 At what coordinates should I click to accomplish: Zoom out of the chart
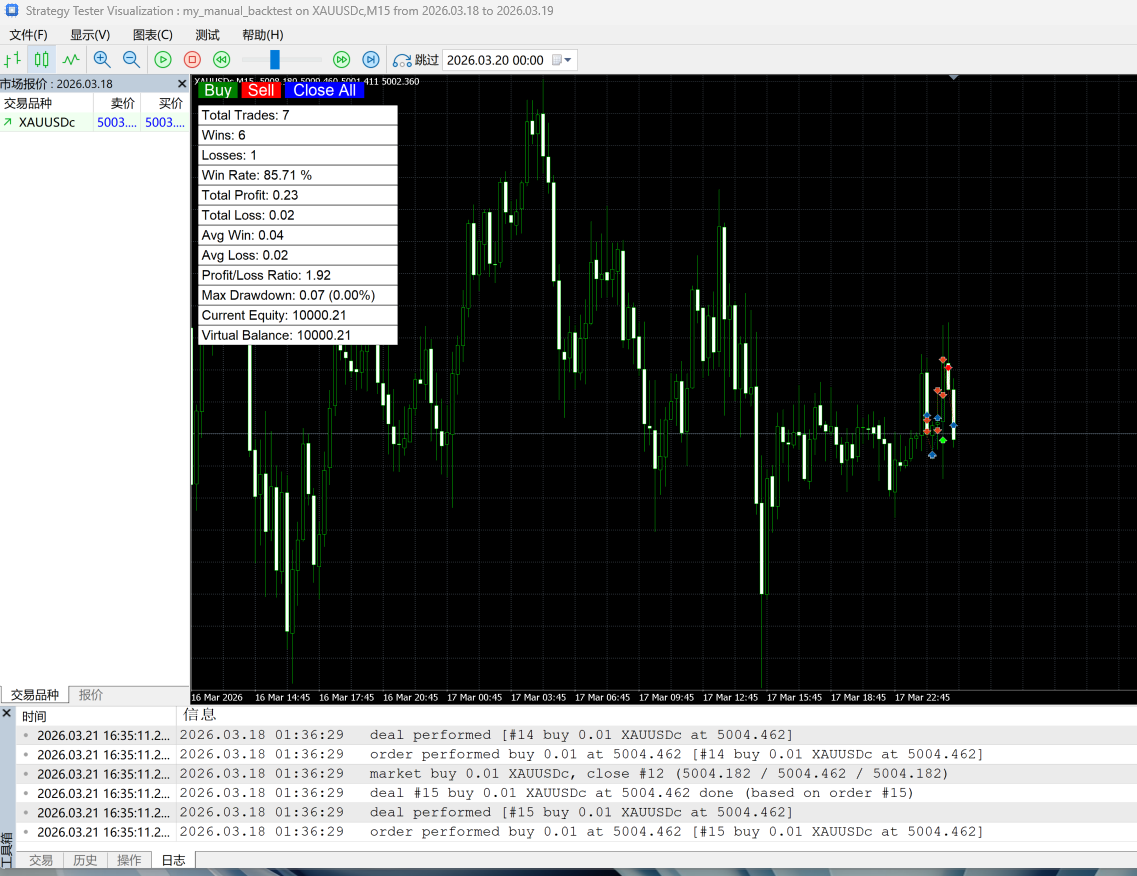point(131,59)
